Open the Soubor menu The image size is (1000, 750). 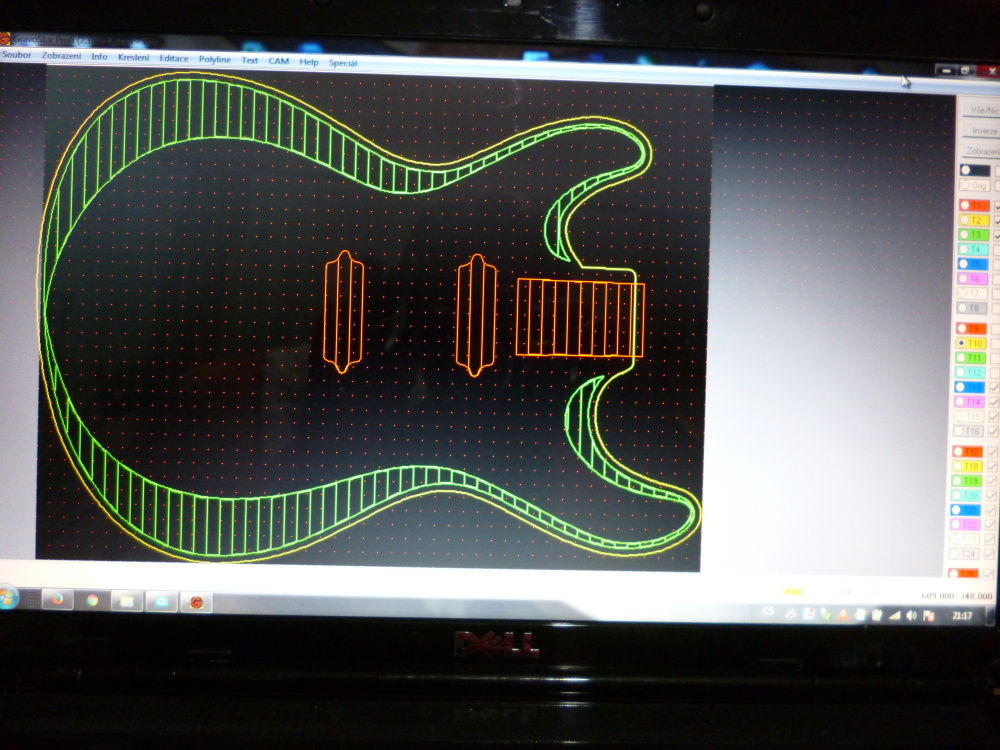point(17,56)
